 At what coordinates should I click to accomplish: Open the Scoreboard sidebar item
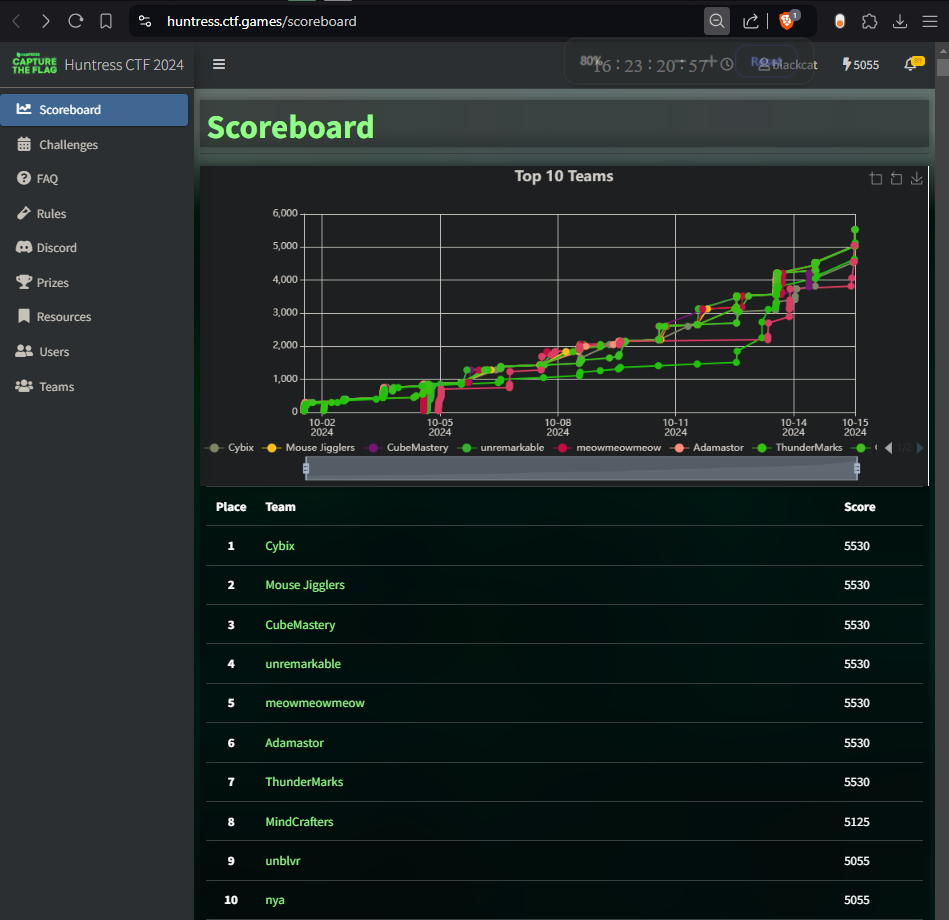point(94,110)
